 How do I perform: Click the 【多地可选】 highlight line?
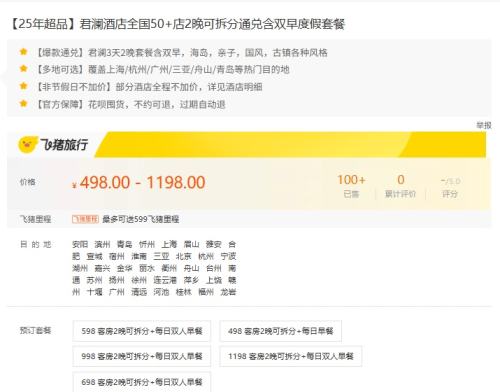pyautogui.click(x=162, y=70)
